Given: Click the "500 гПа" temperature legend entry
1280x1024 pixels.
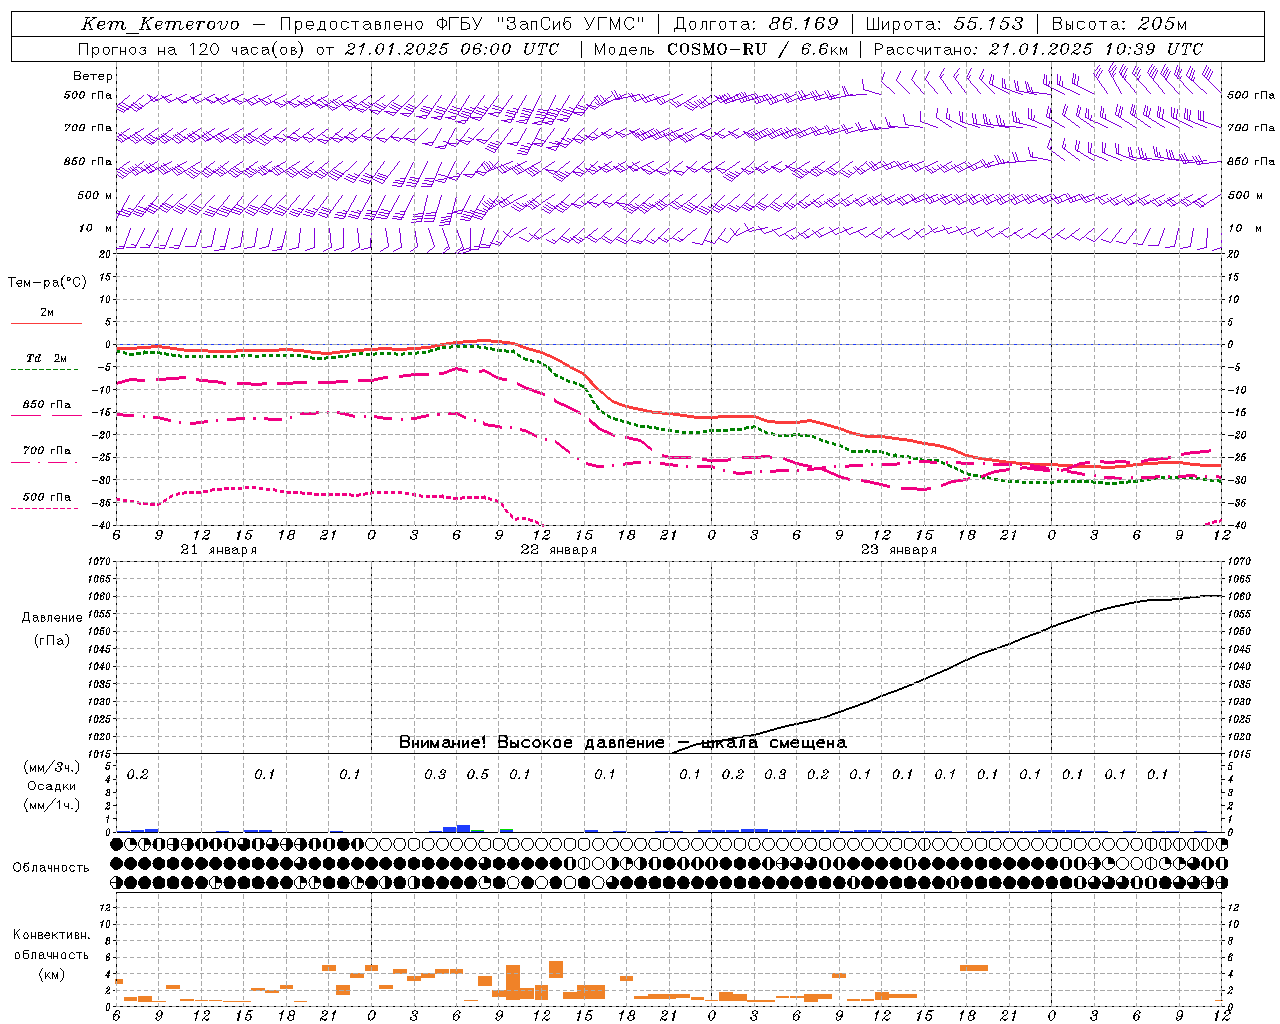Looking at the screenshot, I should [x=47, y=497].
